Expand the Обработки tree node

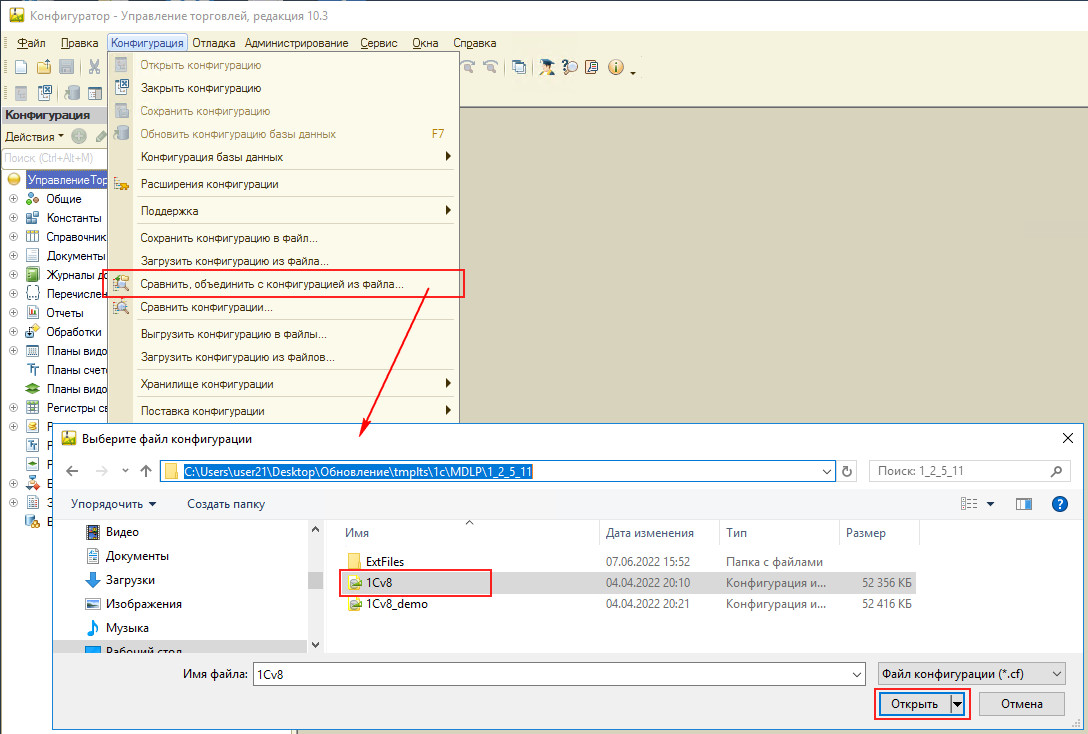click(13, 332)
